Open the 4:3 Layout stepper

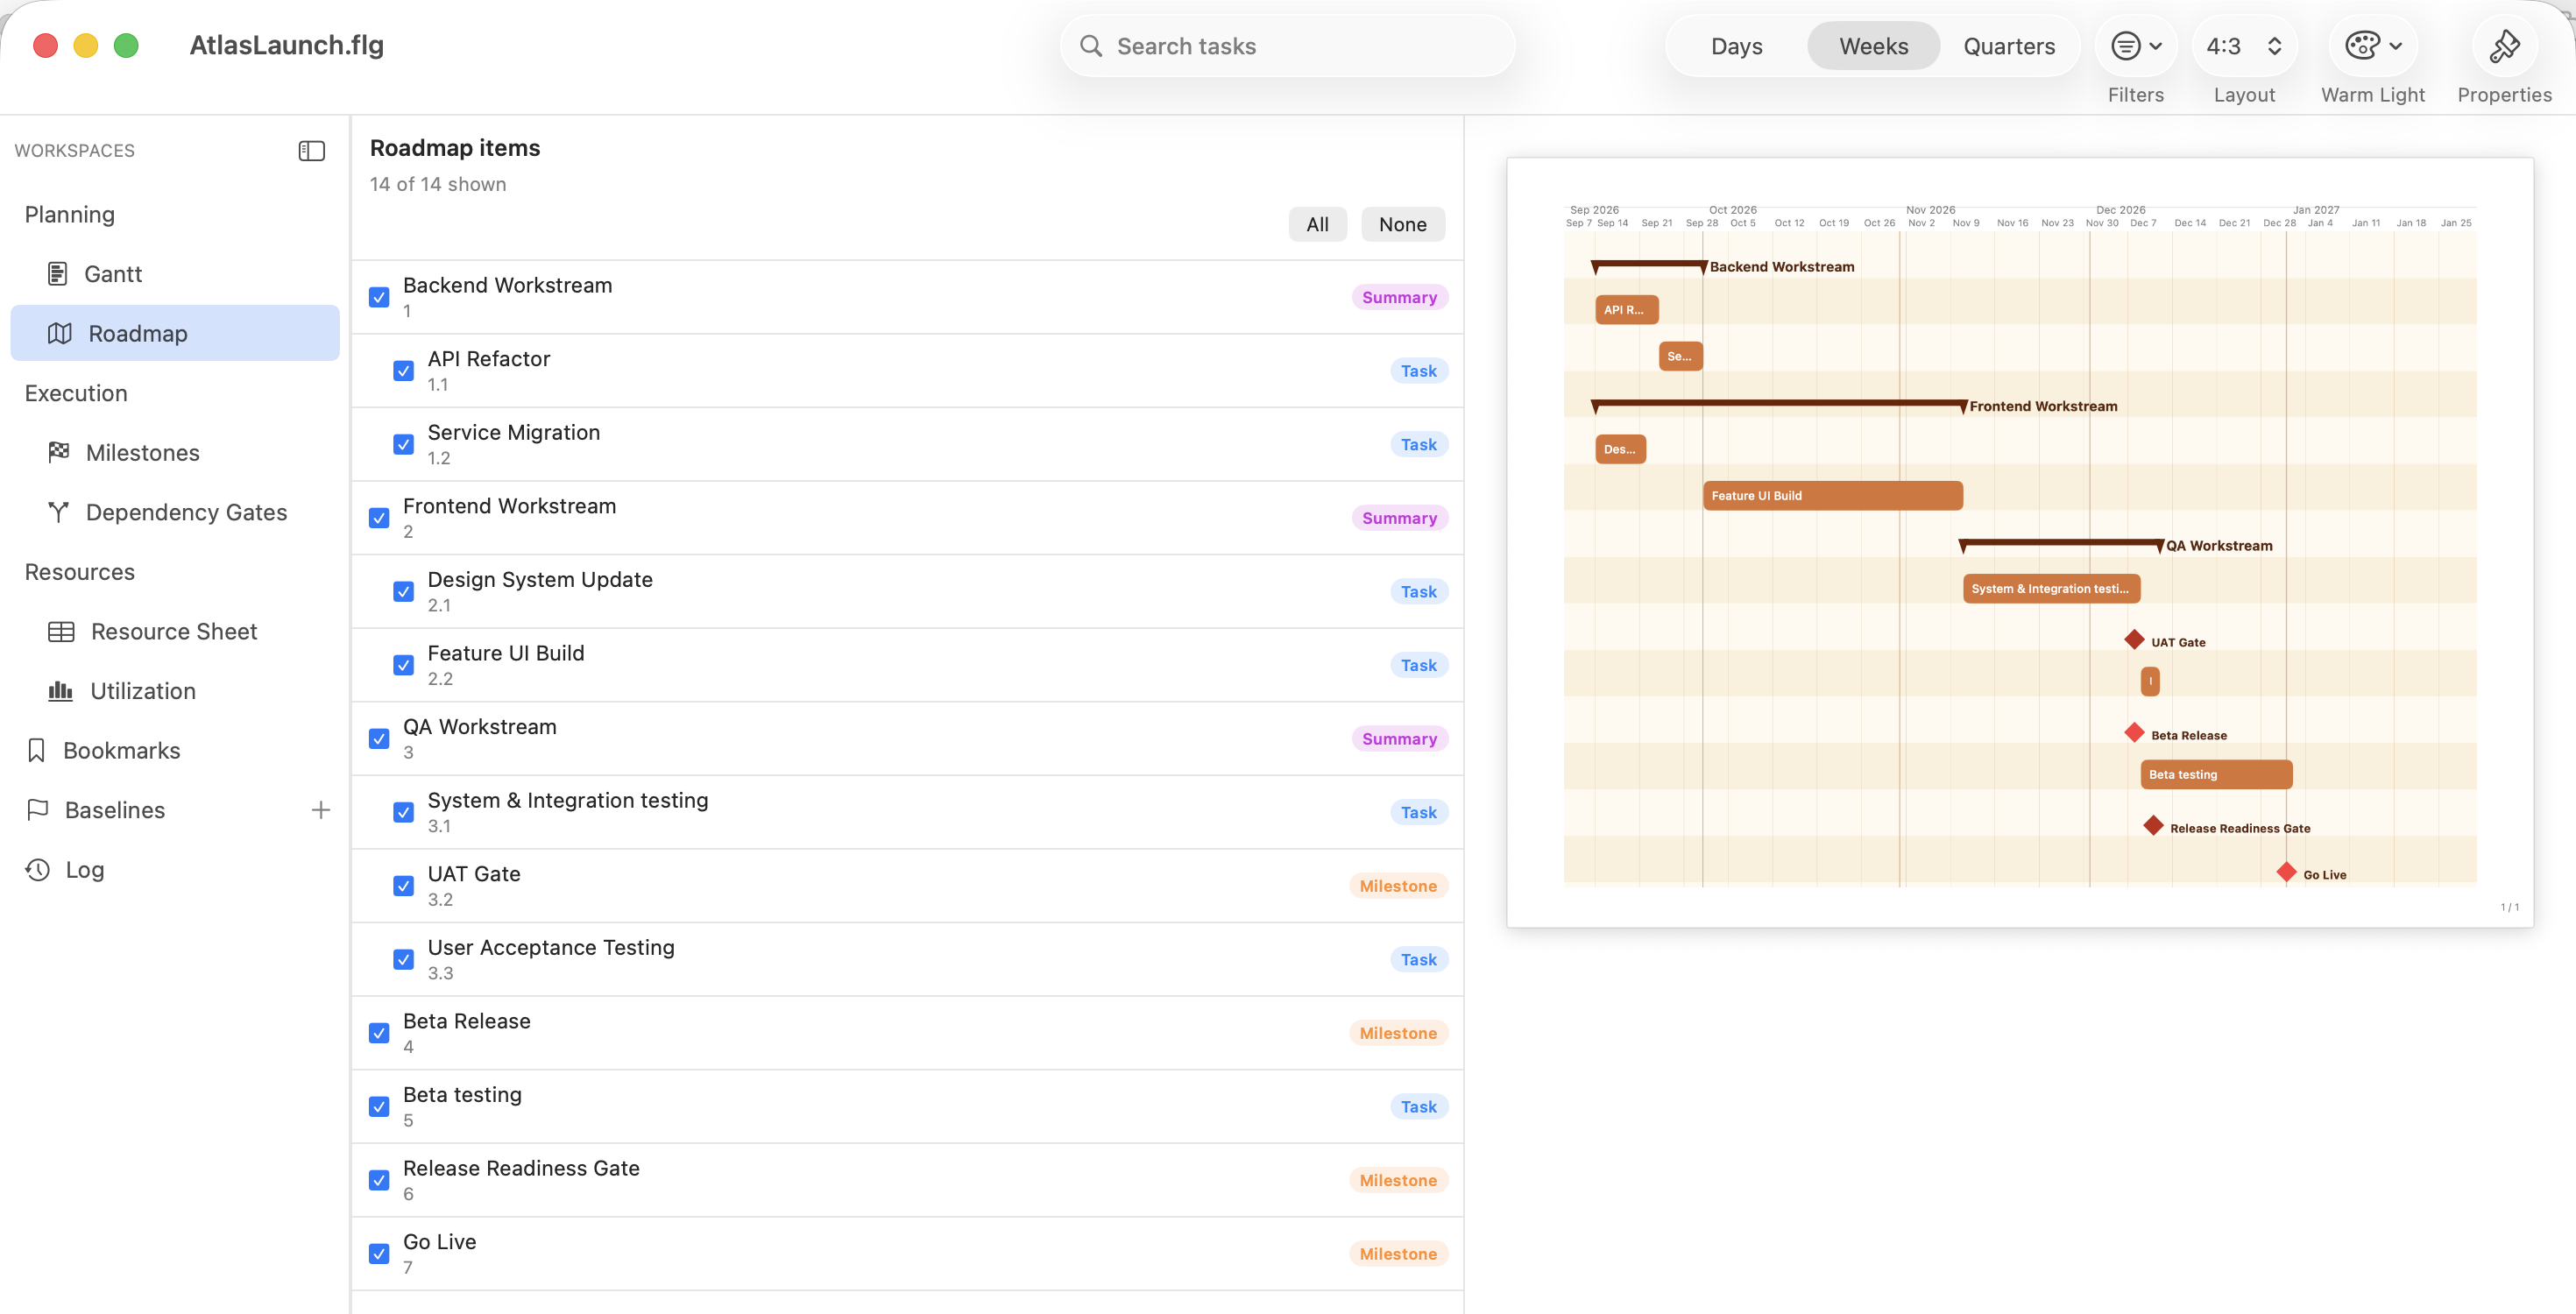pyautogui.click(x=2244, y=46)
